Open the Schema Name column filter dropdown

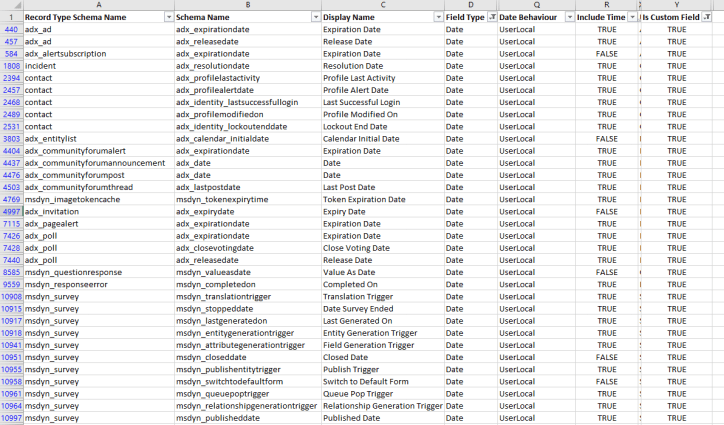pyautogui.click(x=316, y=18)
